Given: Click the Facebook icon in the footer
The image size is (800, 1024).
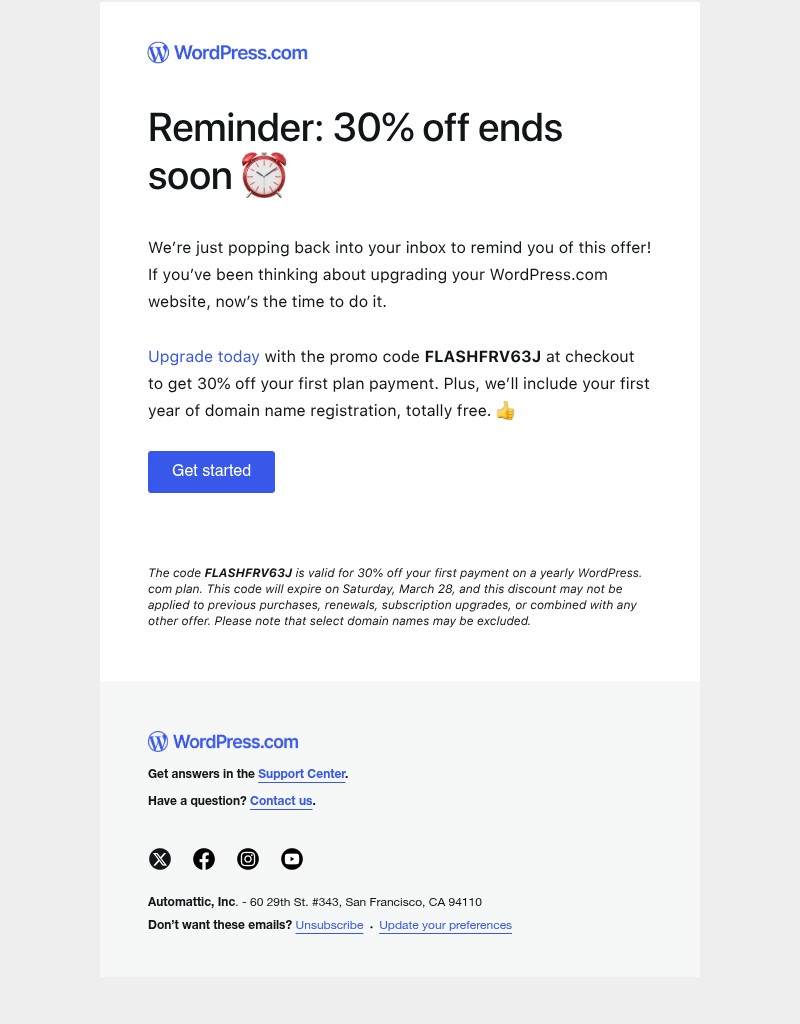Looking at the screenshot, I should click(x=204, y=859).
